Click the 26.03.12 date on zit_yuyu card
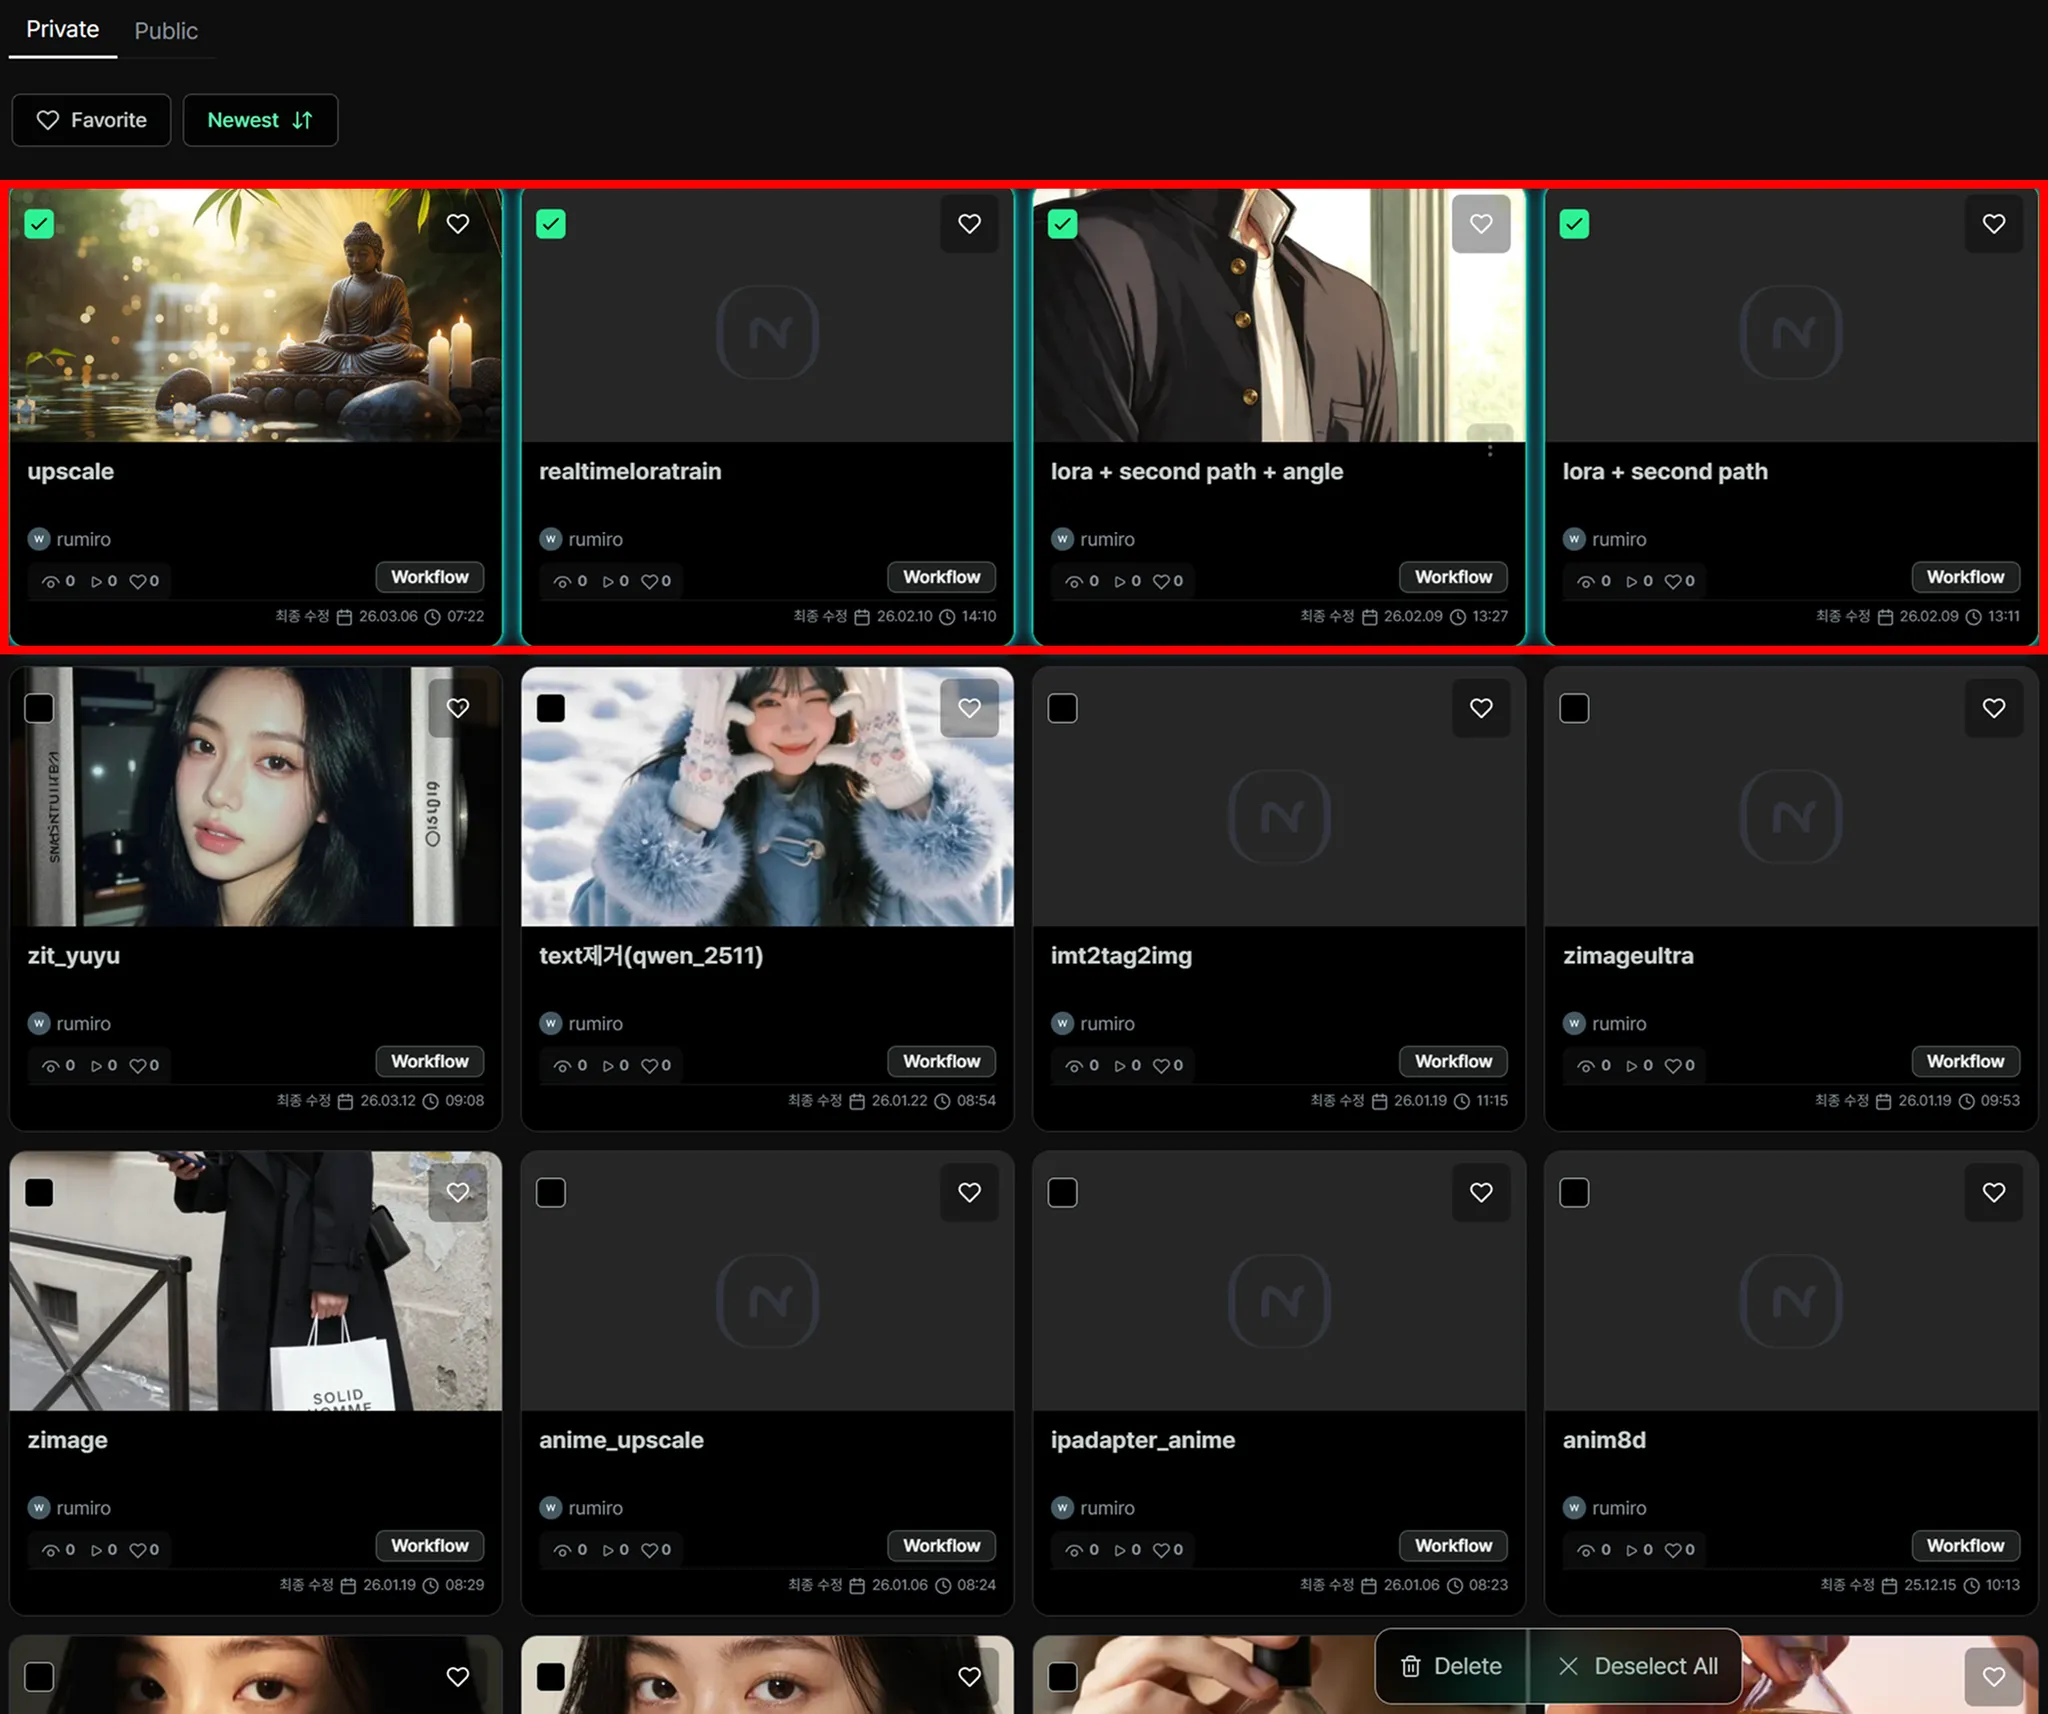 click(388, 1101)
